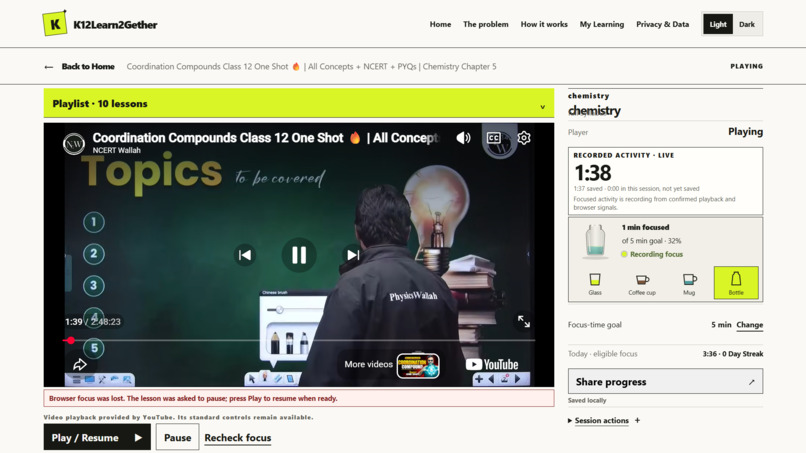The height and width of the screenshot is (453, 806).
Task: Click the video progress bar scrubber
Action: coord(71,340)
